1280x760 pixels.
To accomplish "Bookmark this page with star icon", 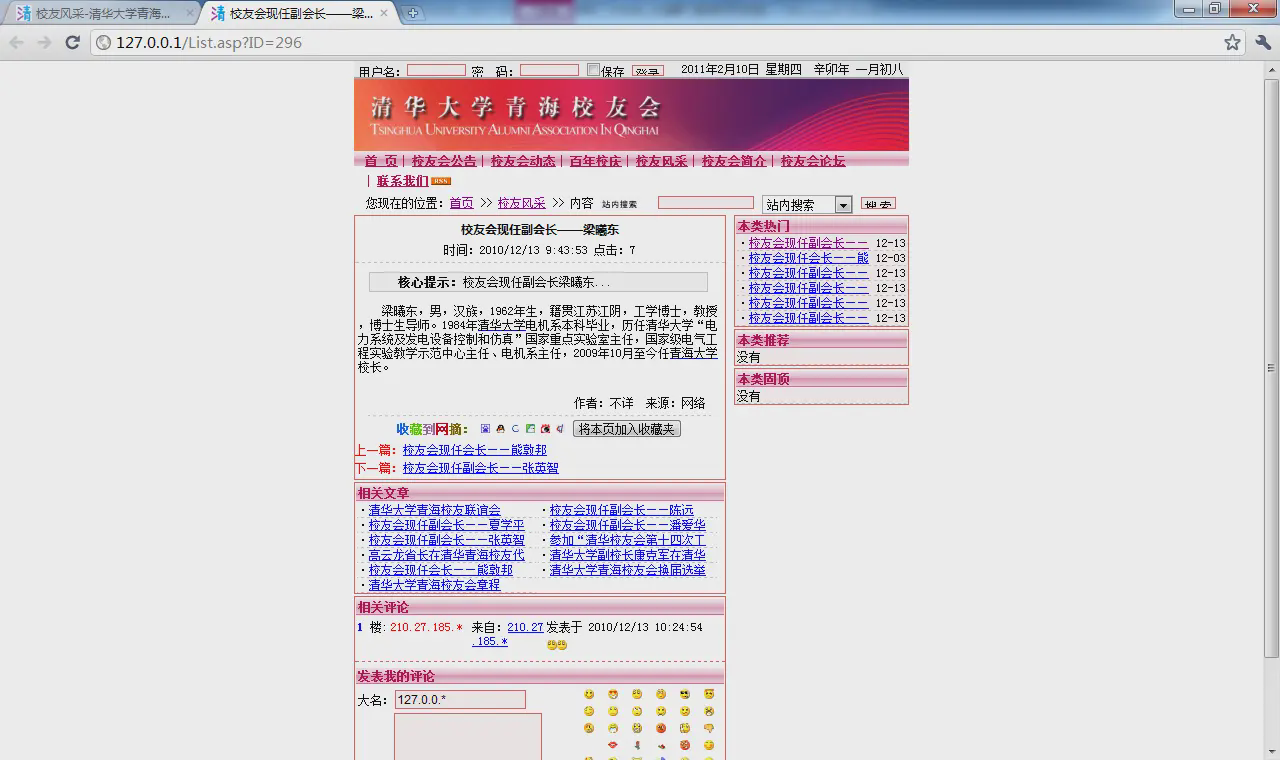I will coord(1232,42).
